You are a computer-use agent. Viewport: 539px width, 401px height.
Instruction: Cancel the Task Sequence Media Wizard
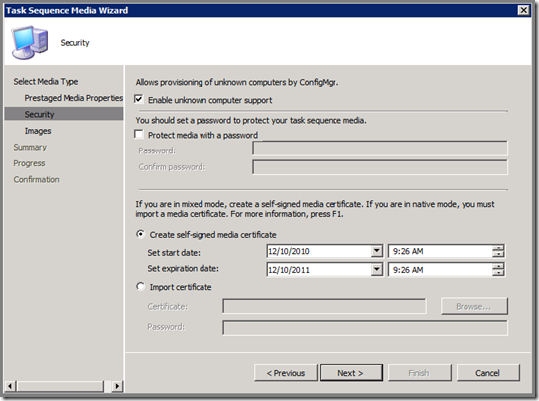coord(488,373)
